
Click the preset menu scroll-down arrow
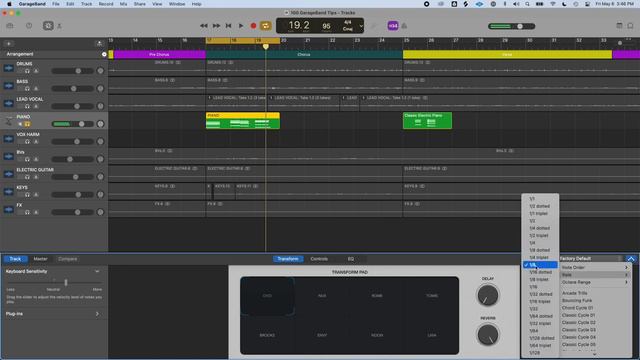pos(594,353)
